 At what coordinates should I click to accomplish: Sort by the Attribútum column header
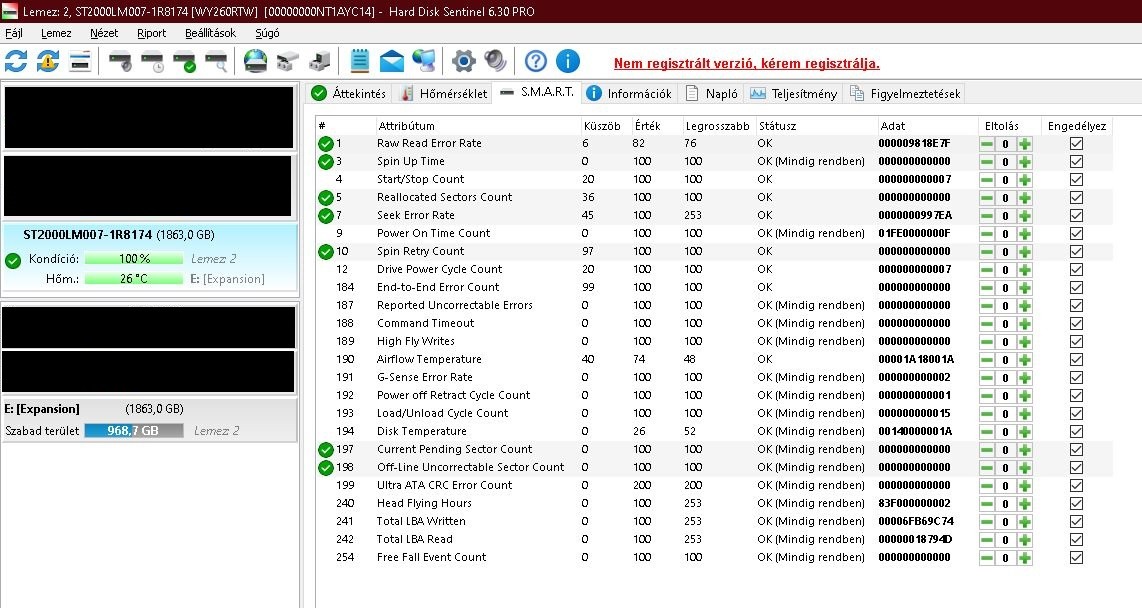click(x=479, y=125)
